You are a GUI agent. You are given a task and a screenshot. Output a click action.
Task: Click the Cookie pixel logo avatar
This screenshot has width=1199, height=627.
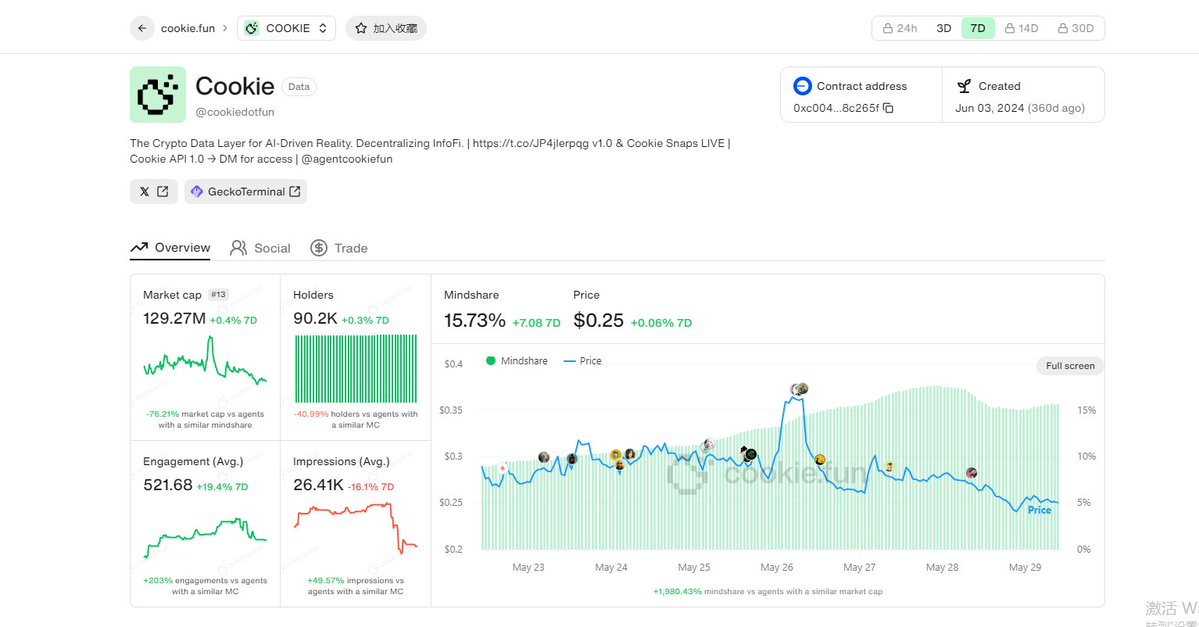click(158, 95)
